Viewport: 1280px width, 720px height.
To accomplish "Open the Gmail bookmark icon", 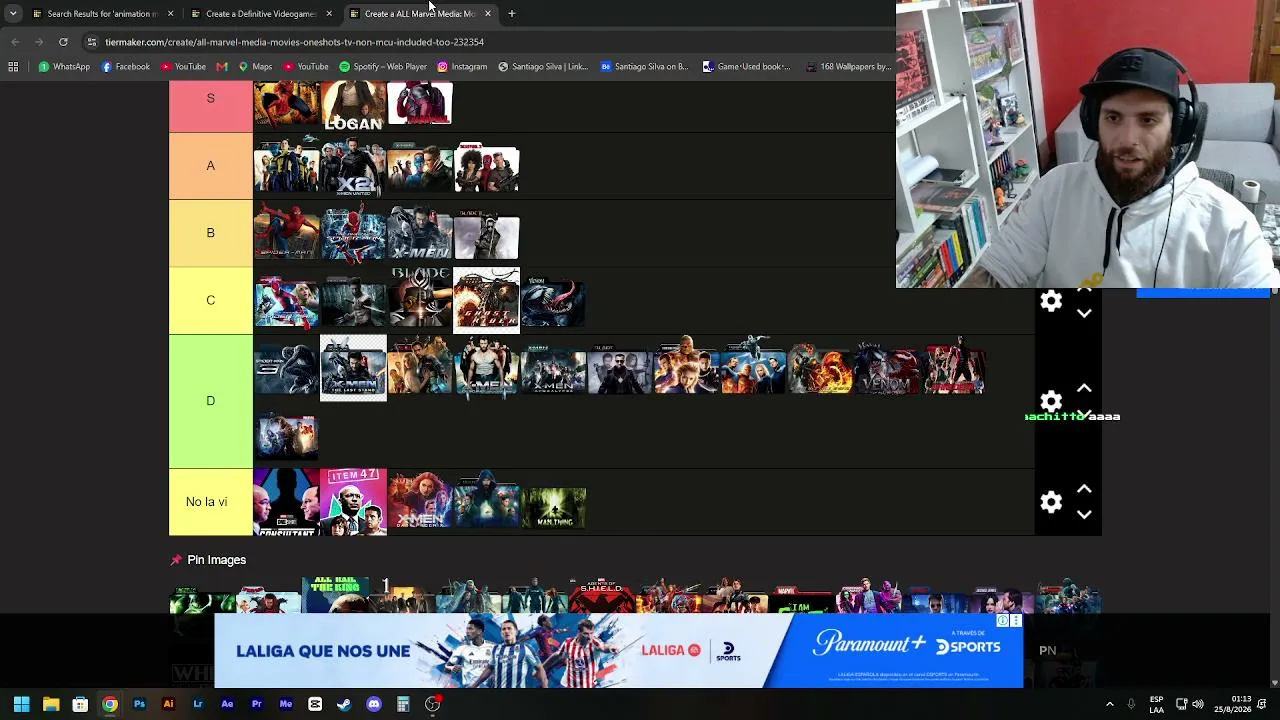I will (x=222, y=67).
